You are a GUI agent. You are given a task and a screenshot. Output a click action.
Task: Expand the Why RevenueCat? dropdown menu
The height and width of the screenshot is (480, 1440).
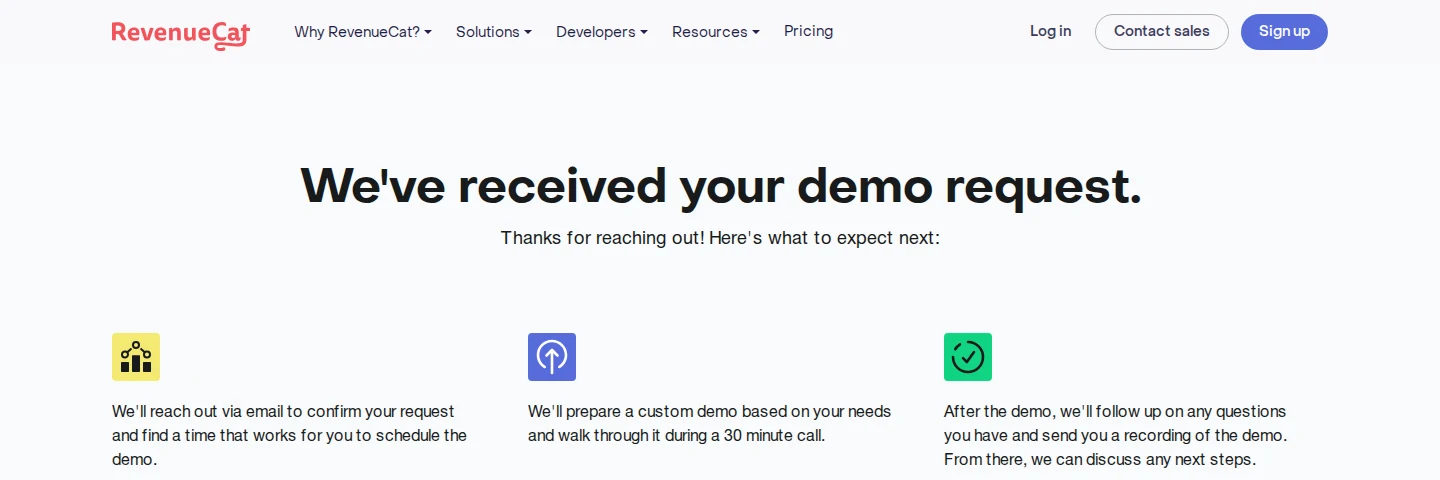click(x=363, y=32)
